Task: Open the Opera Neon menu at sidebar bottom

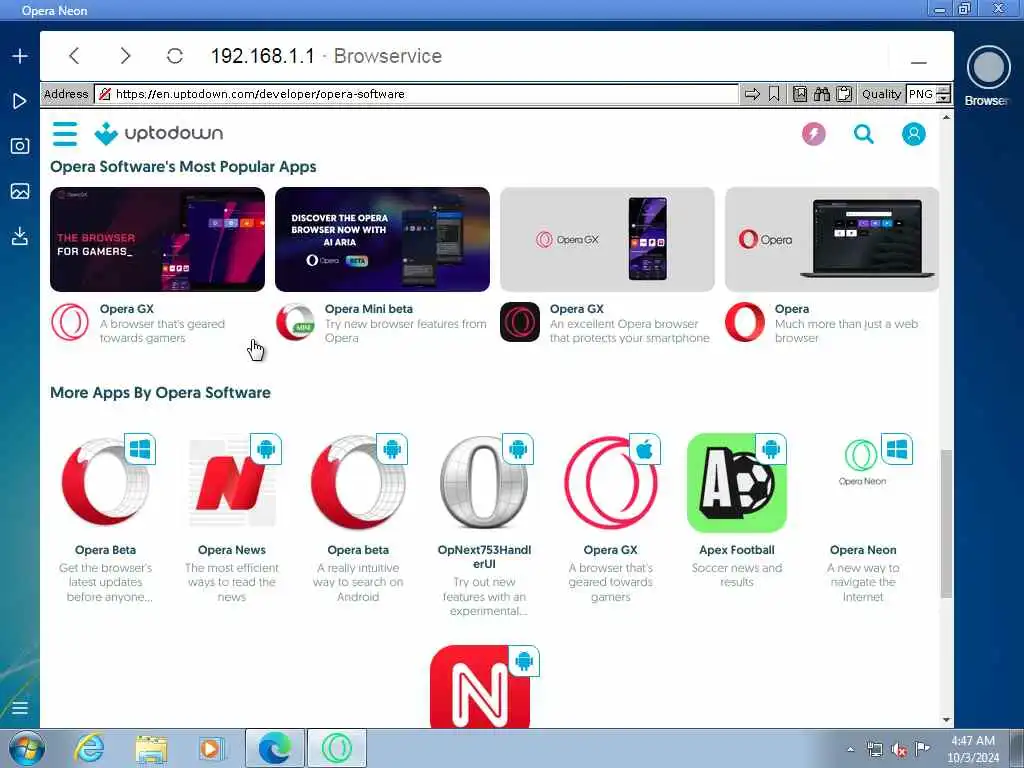Action: click(x=20, y=708)
